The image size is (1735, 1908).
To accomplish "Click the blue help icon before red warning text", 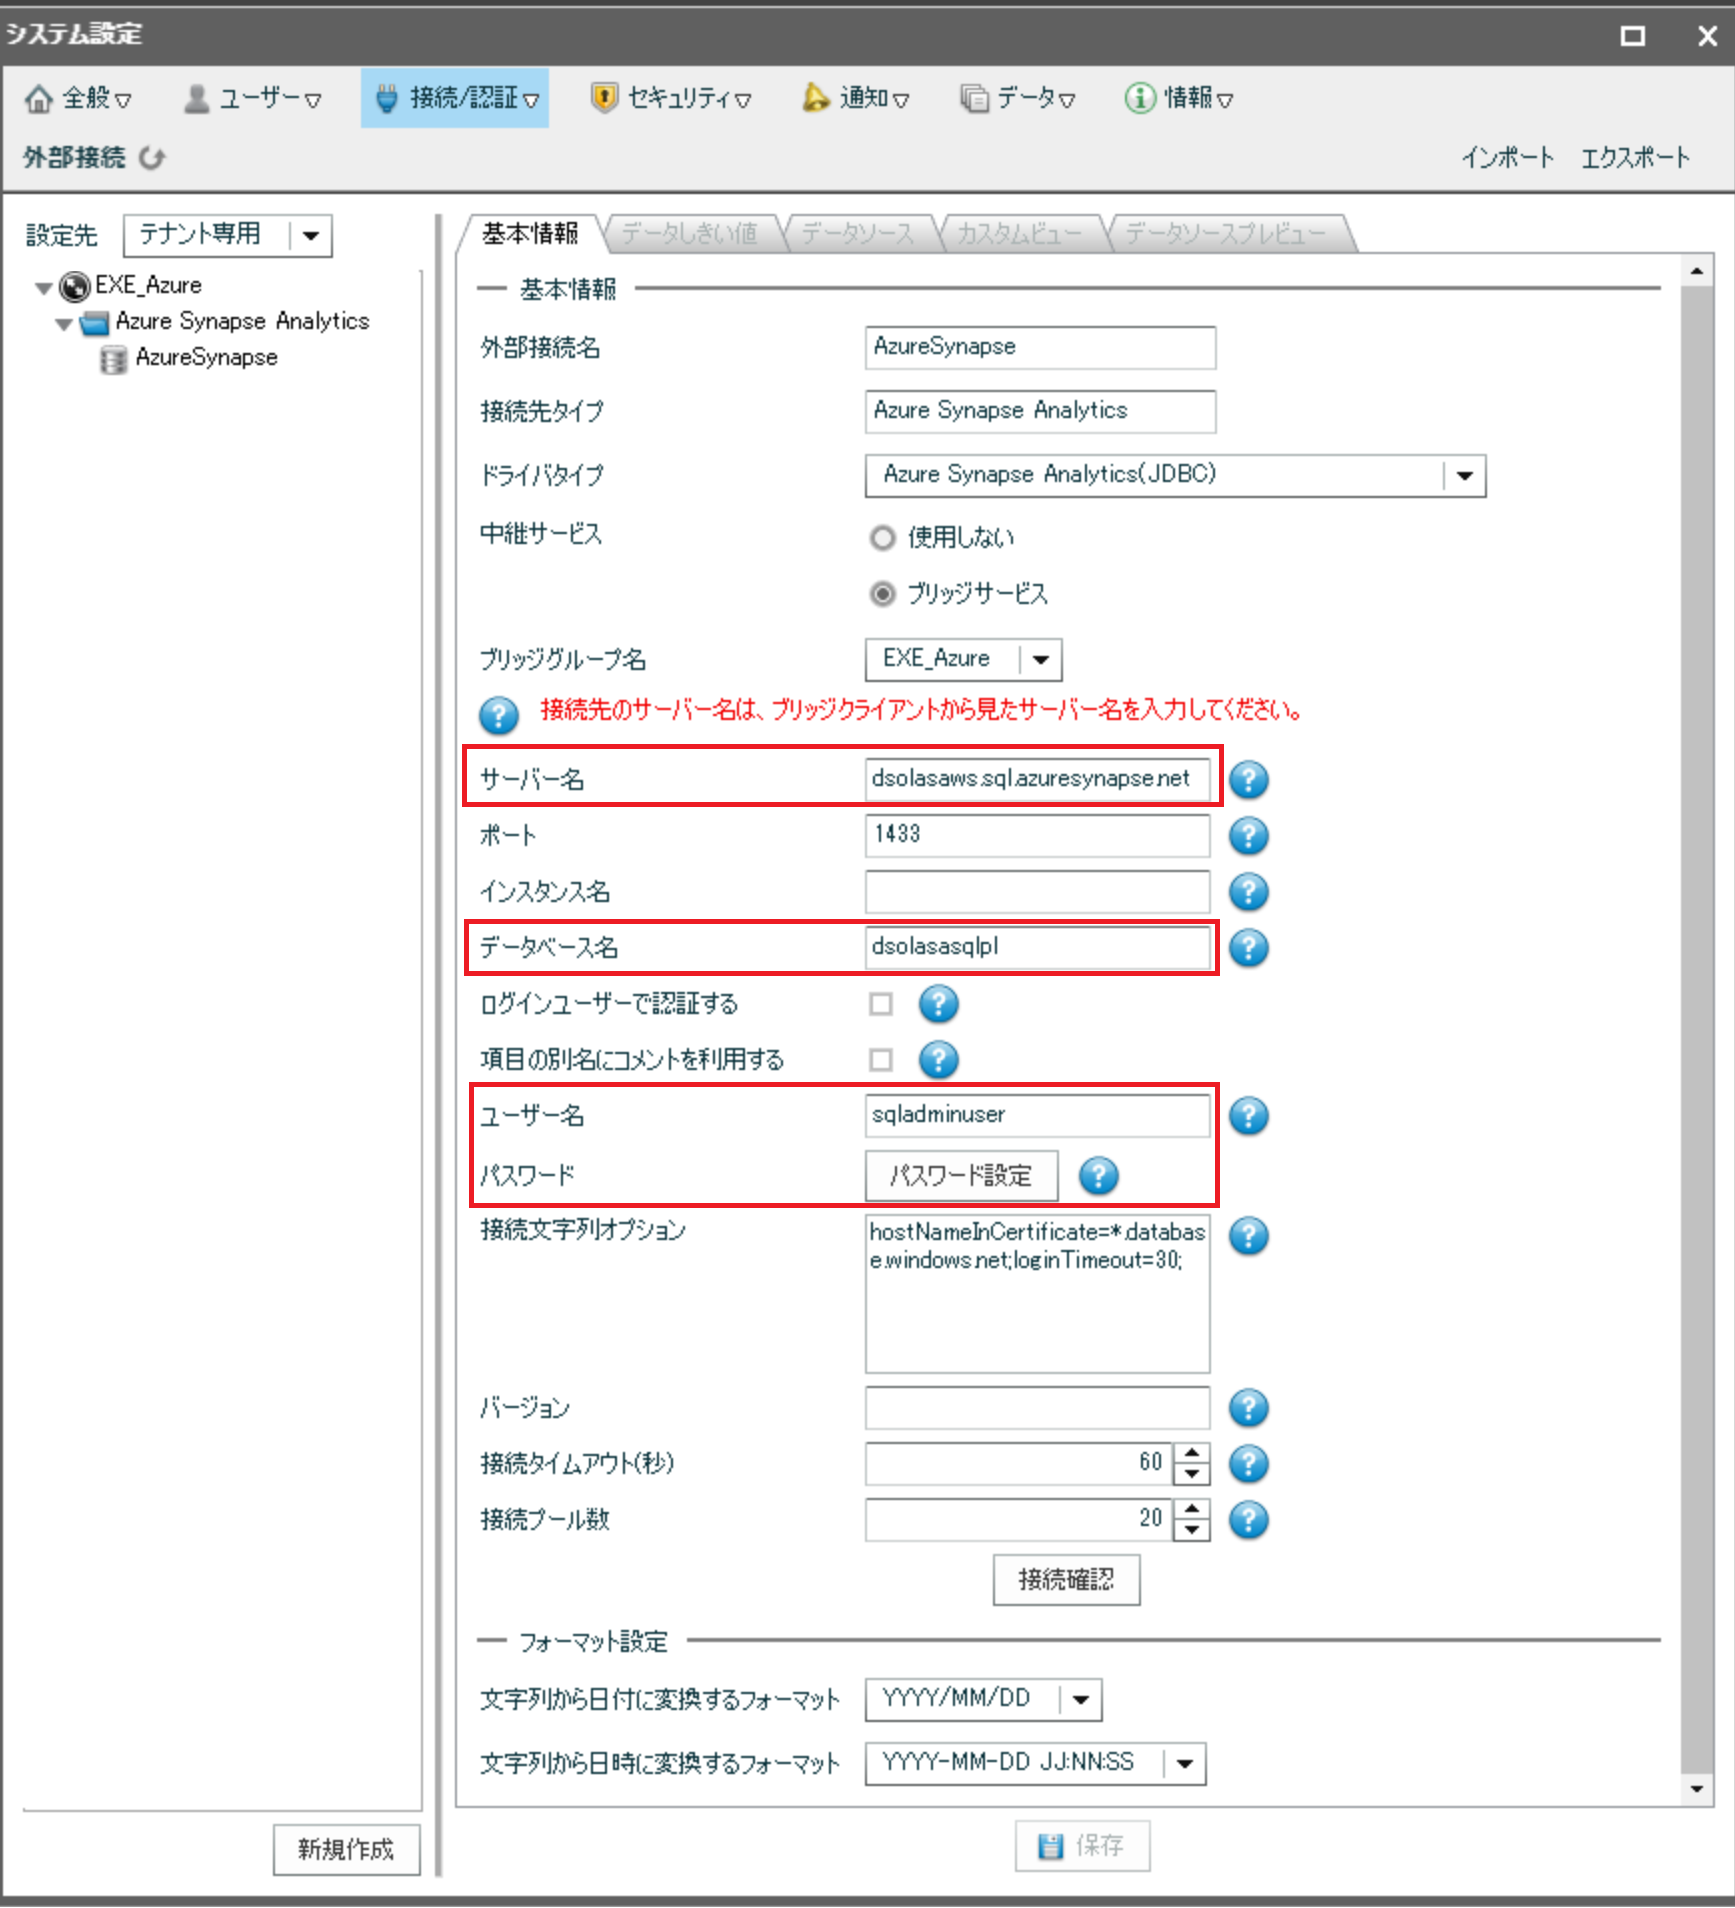I will (x=498, y=715).
